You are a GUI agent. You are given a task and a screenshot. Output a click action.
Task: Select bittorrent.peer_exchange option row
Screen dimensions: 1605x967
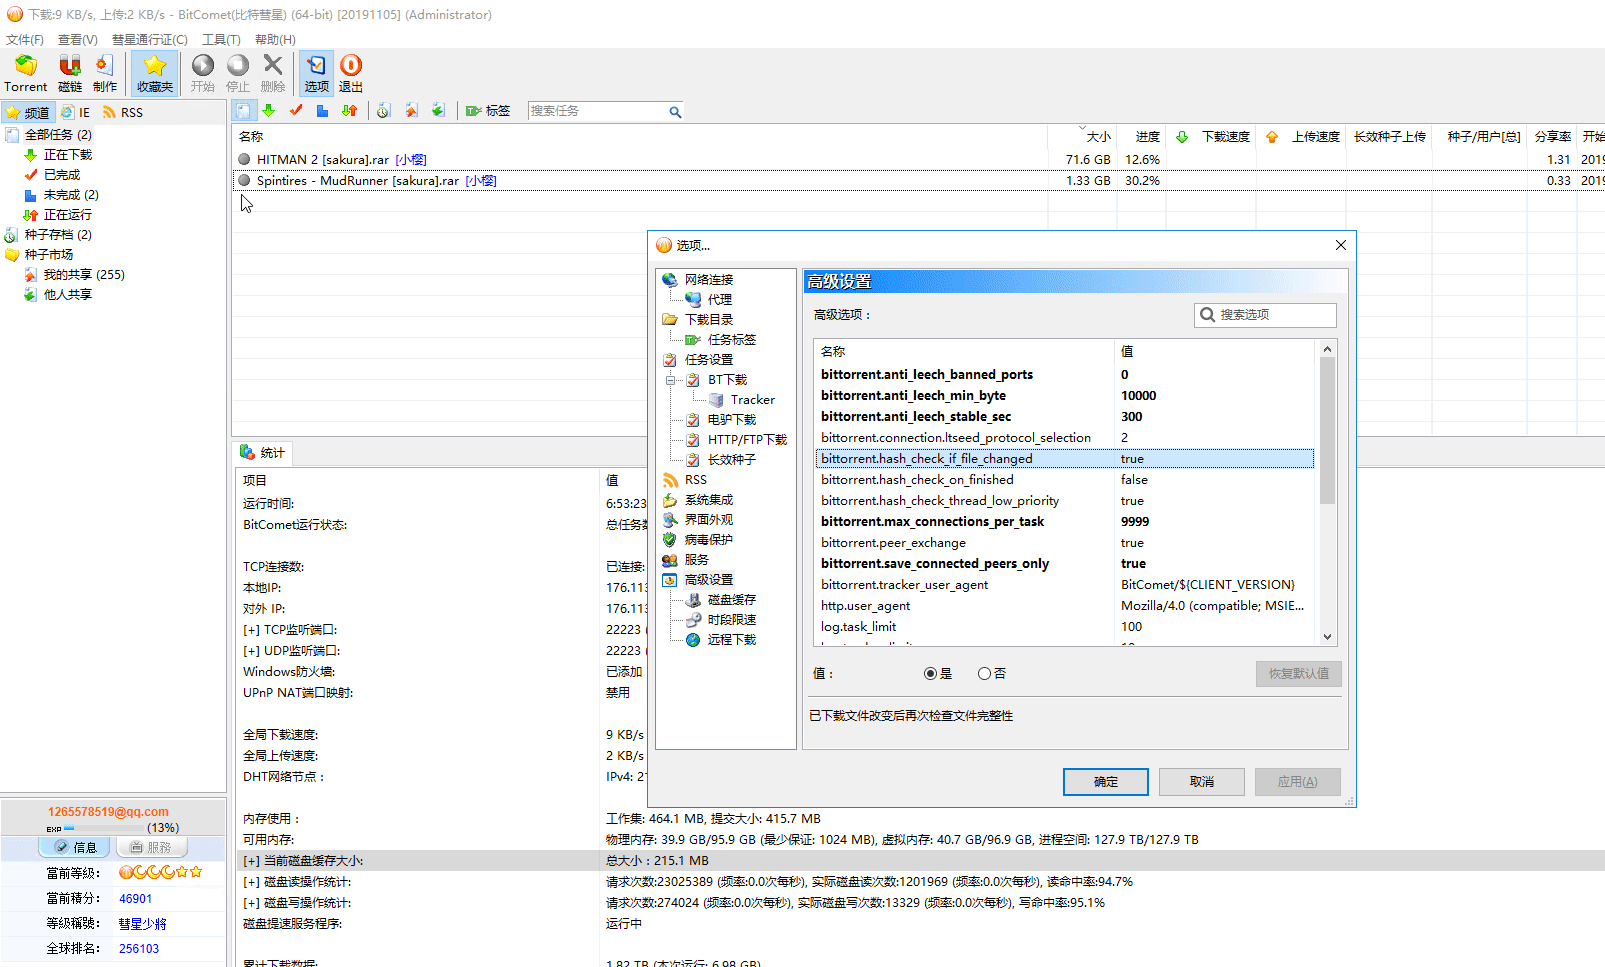pos(1065,543)
